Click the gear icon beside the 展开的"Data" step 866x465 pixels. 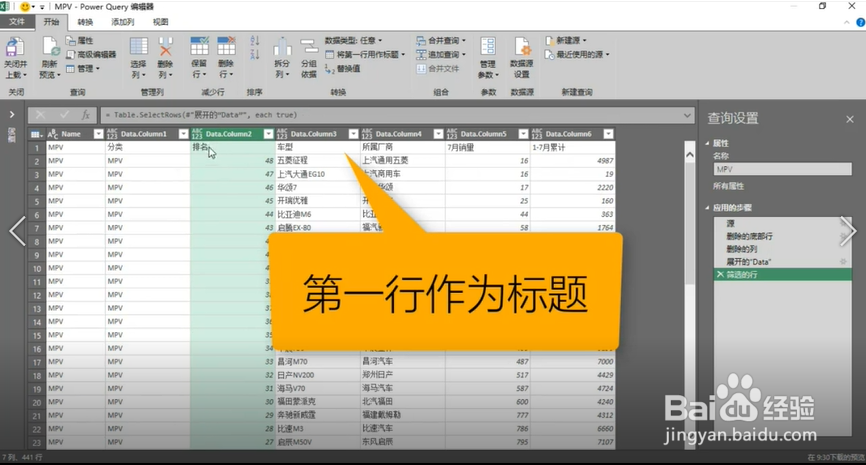843,262
